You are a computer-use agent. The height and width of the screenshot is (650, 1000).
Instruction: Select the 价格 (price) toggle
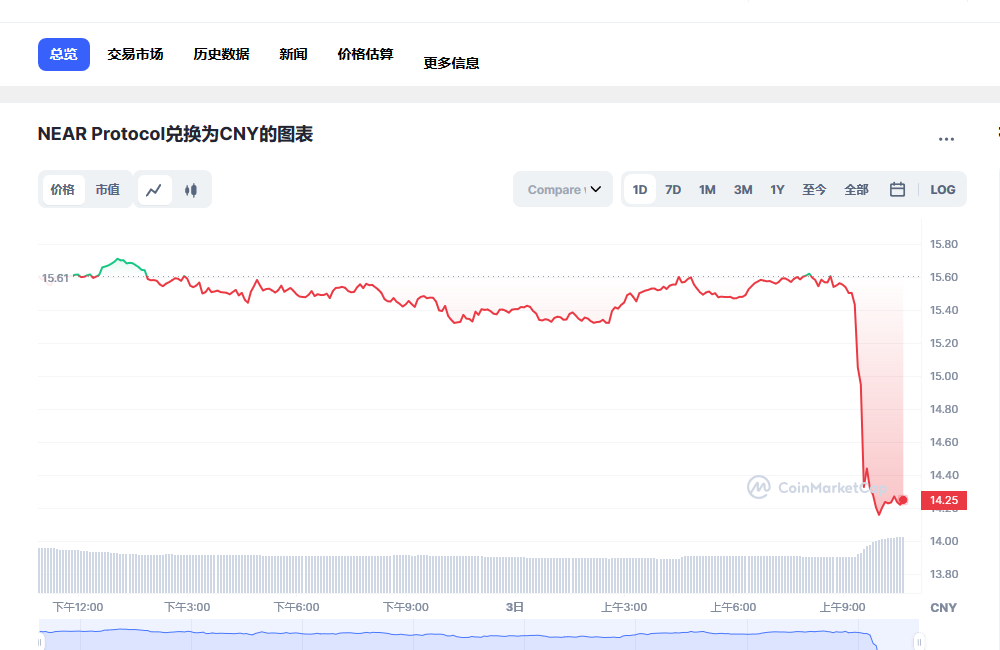(x=63, y=189)
